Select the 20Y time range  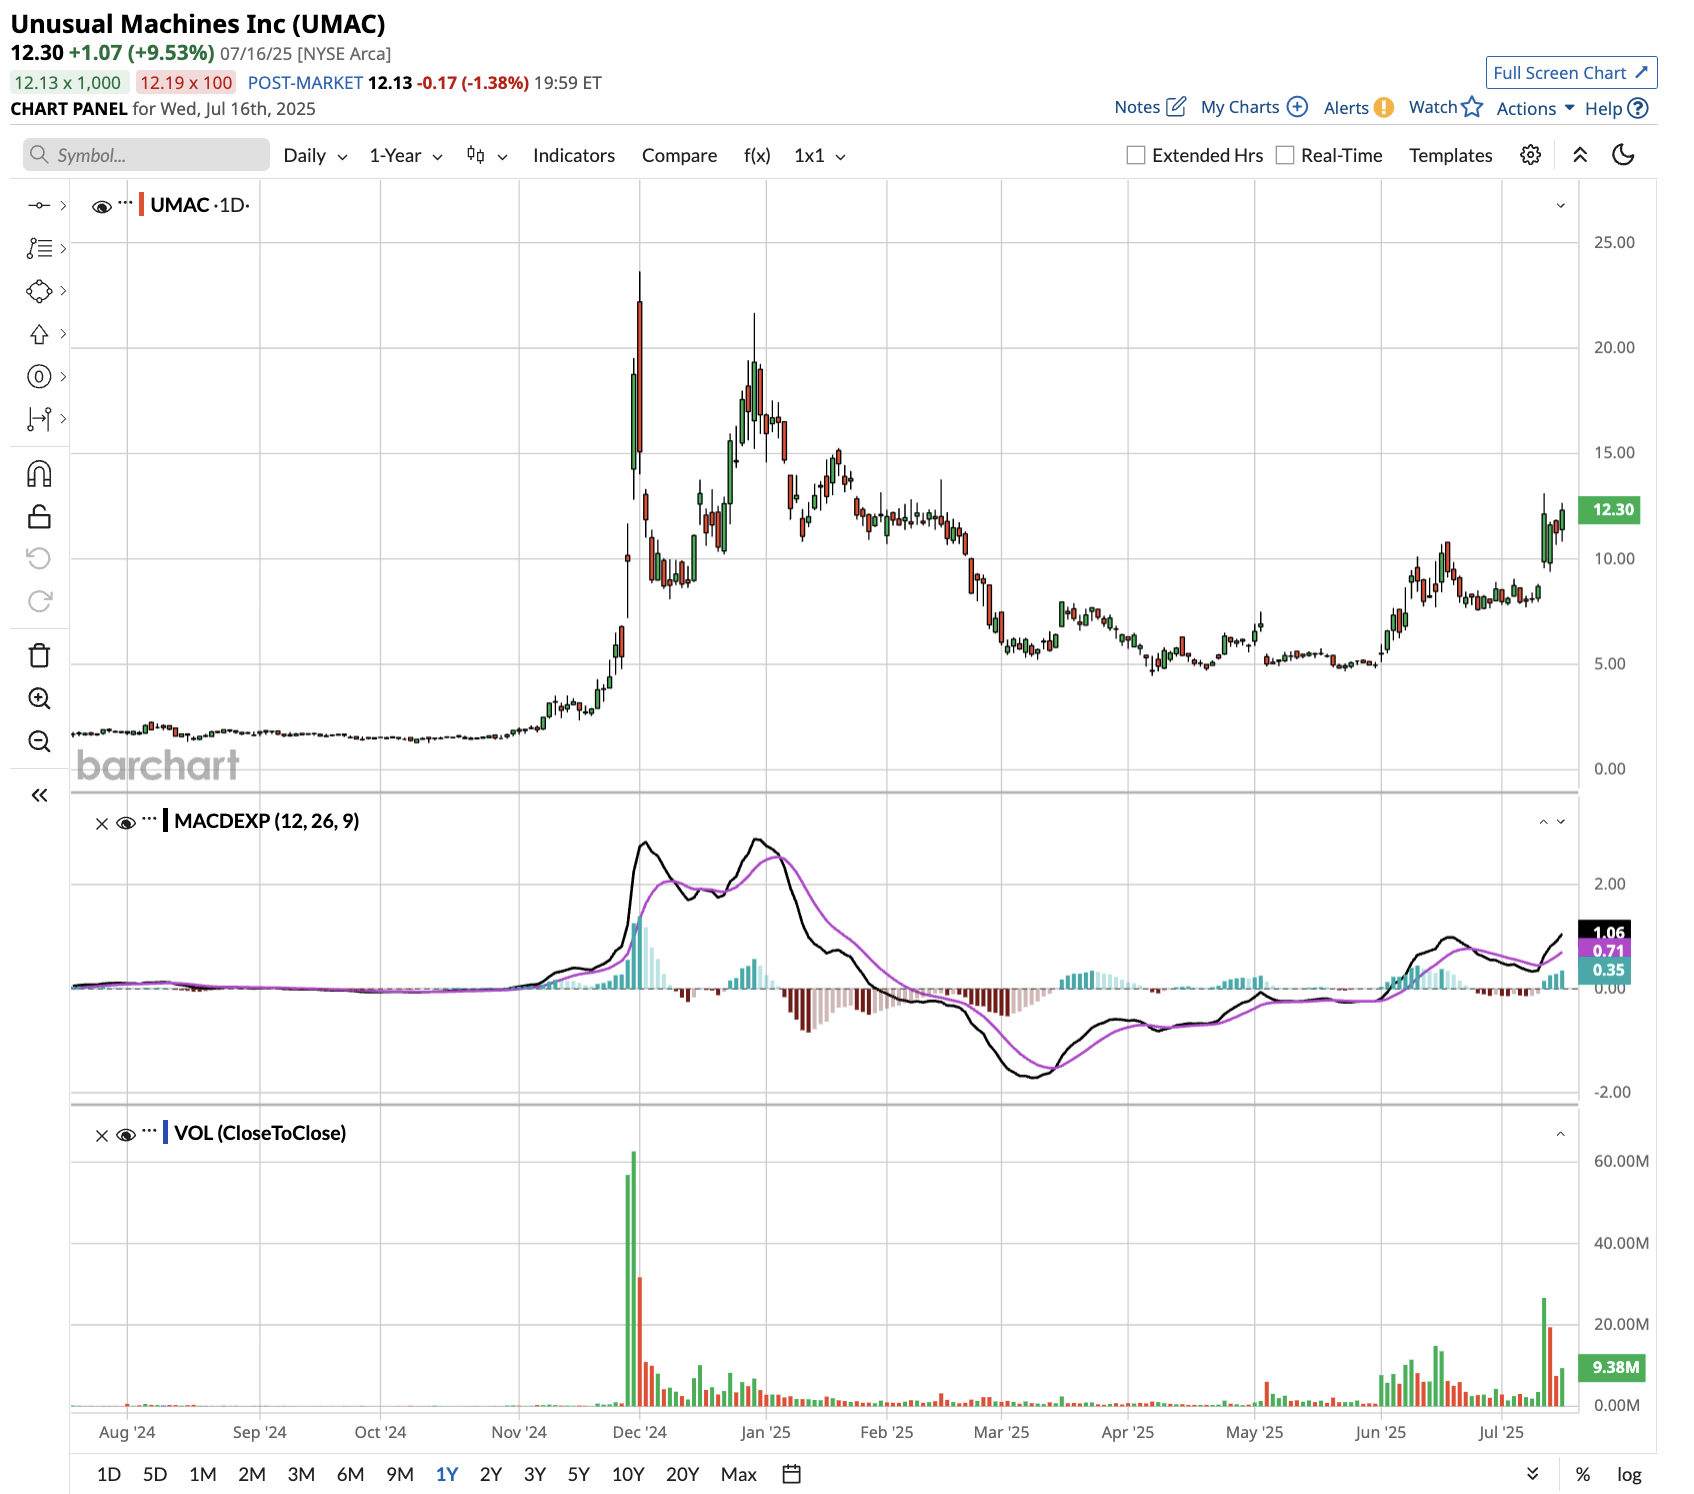tap(682, 1474)
